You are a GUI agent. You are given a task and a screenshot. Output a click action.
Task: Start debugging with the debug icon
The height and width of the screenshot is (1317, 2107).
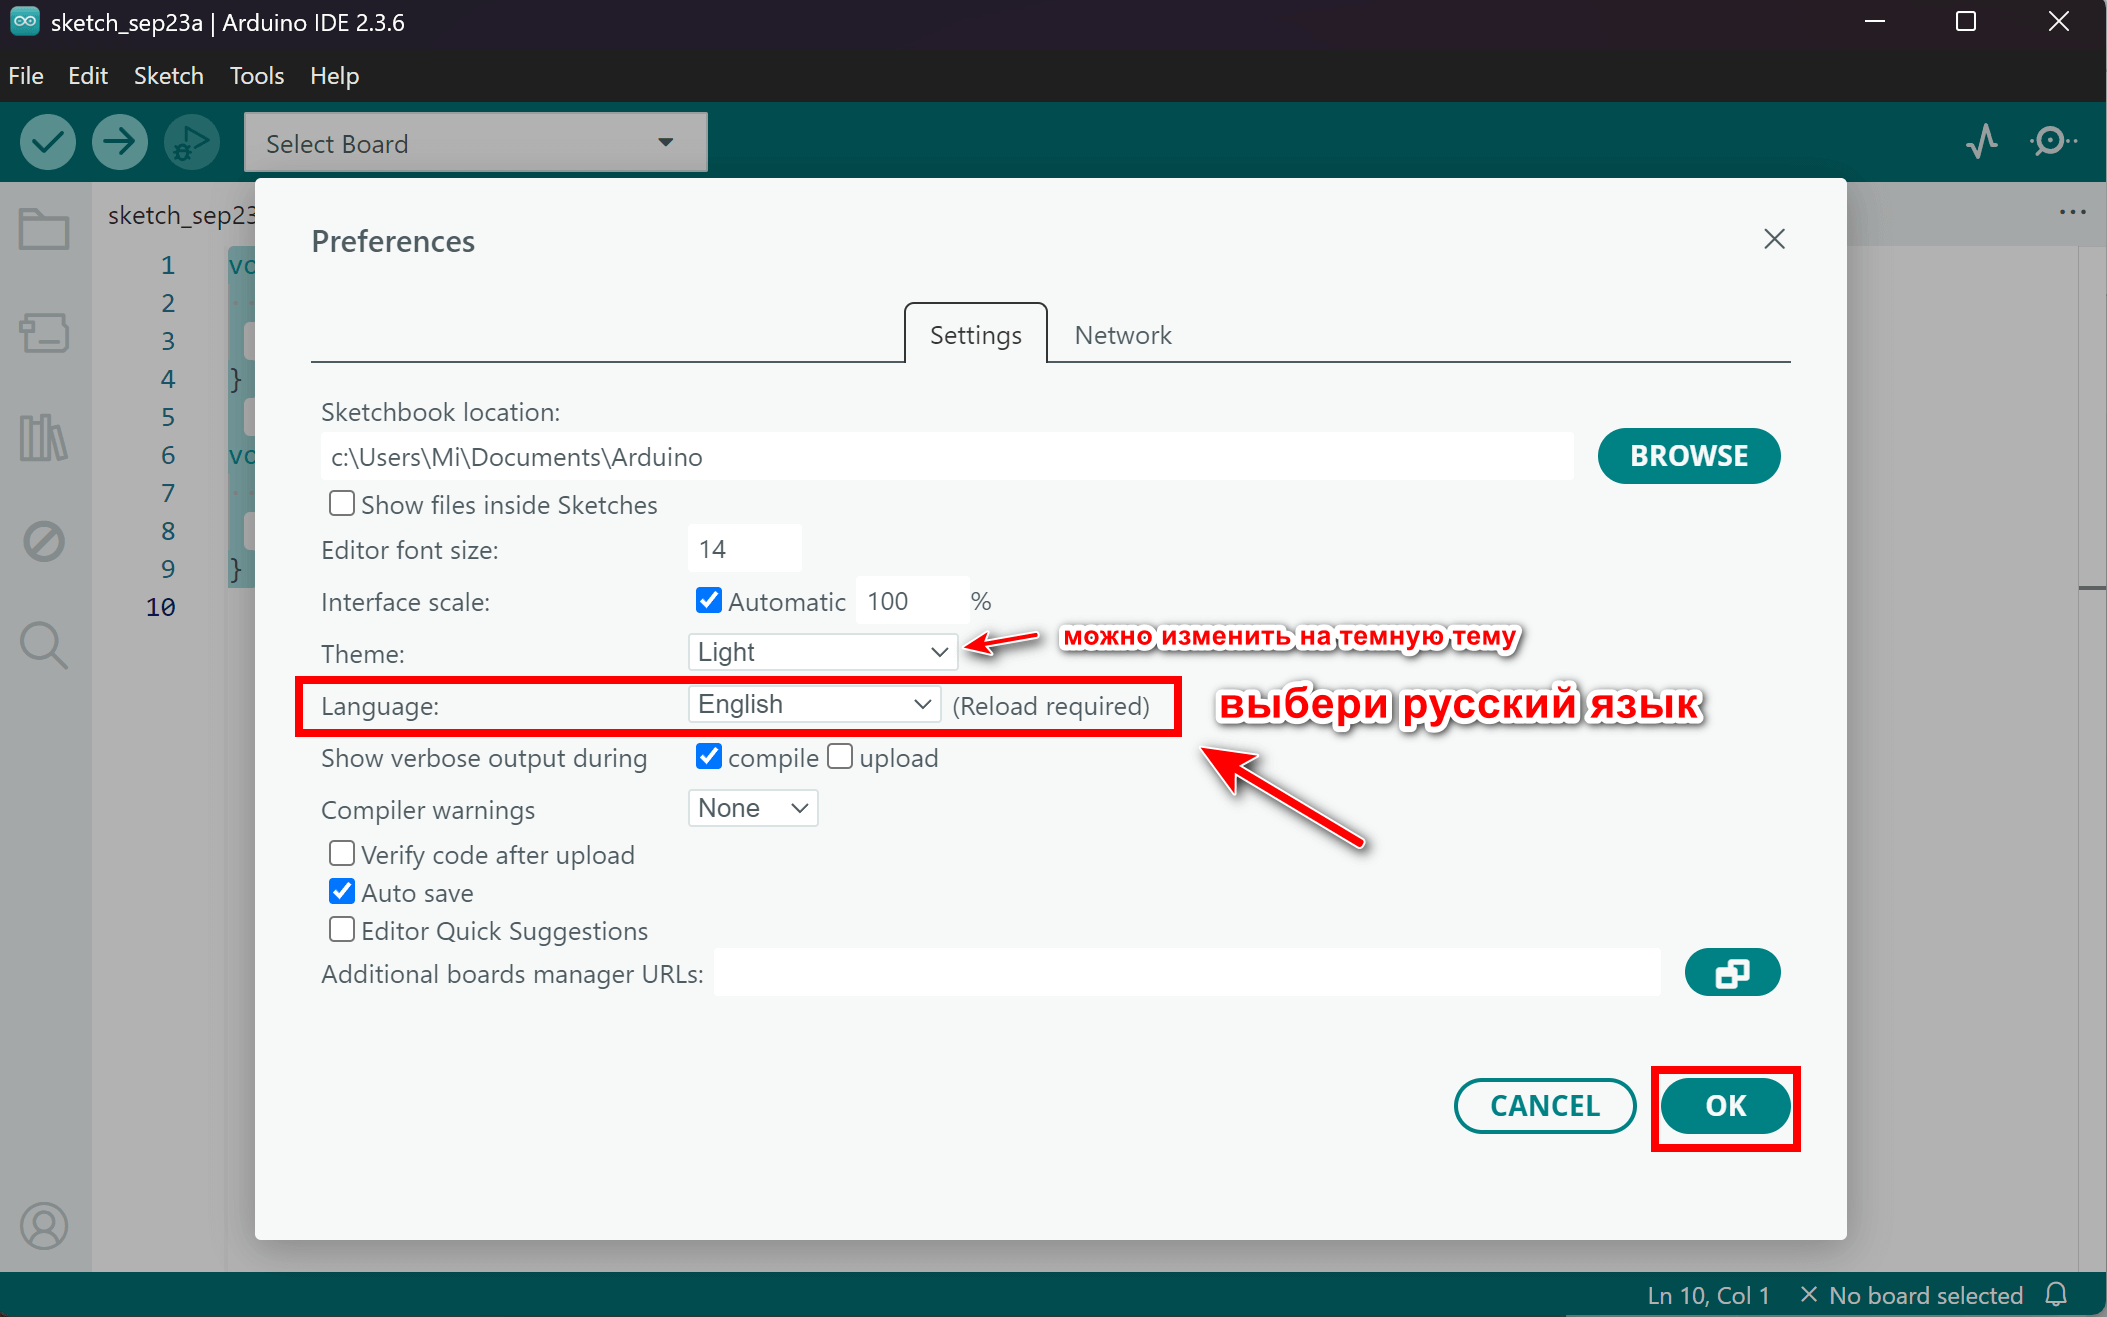191,142
